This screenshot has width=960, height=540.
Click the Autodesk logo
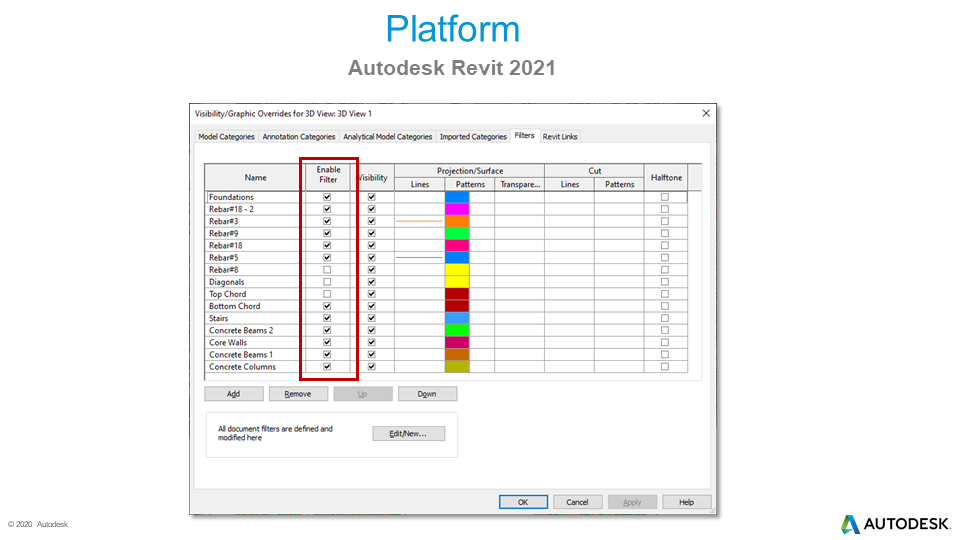[894, 524]
